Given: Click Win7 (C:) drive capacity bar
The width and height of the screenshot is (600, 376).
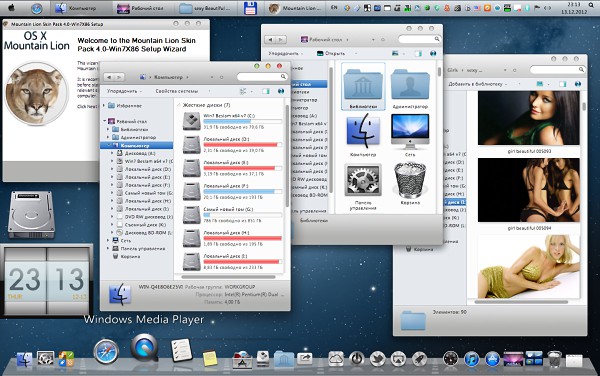Looking at the screenshot, I should click(242, 121).
